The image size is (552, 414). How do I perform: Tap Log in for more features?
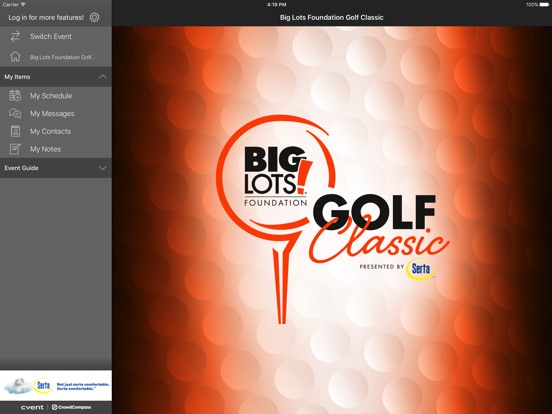pos(46,17)
